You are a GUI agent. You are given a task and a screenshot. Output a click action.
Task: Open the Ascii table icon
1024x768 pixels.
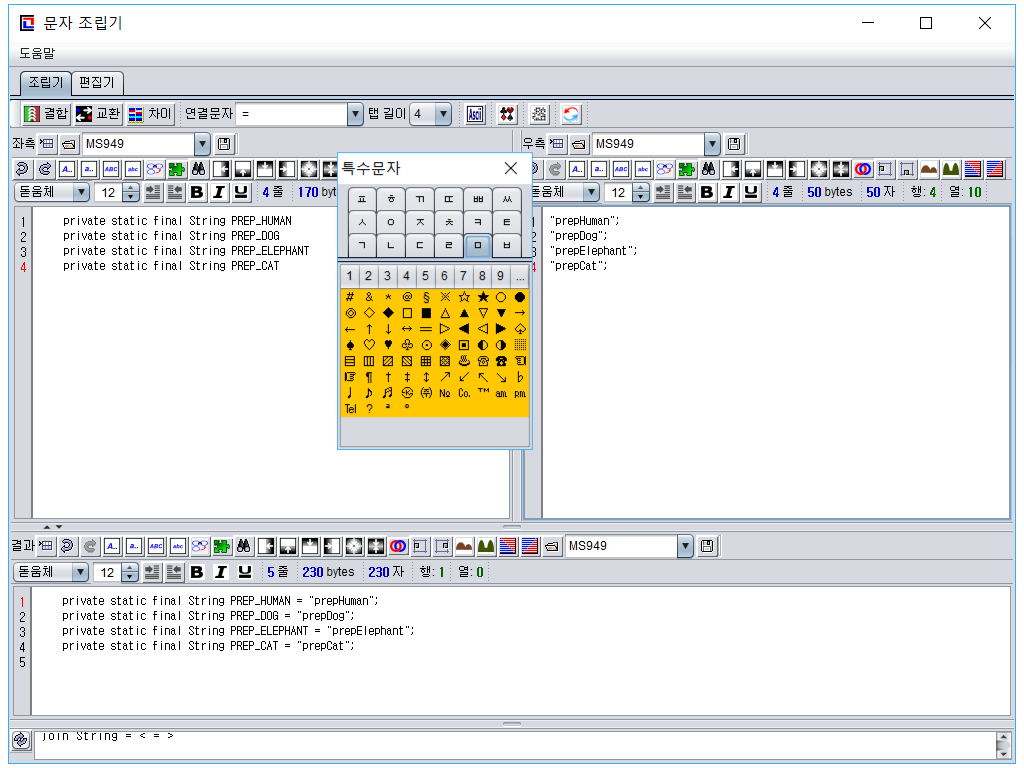pyautogui.click(x=475, y=114)
